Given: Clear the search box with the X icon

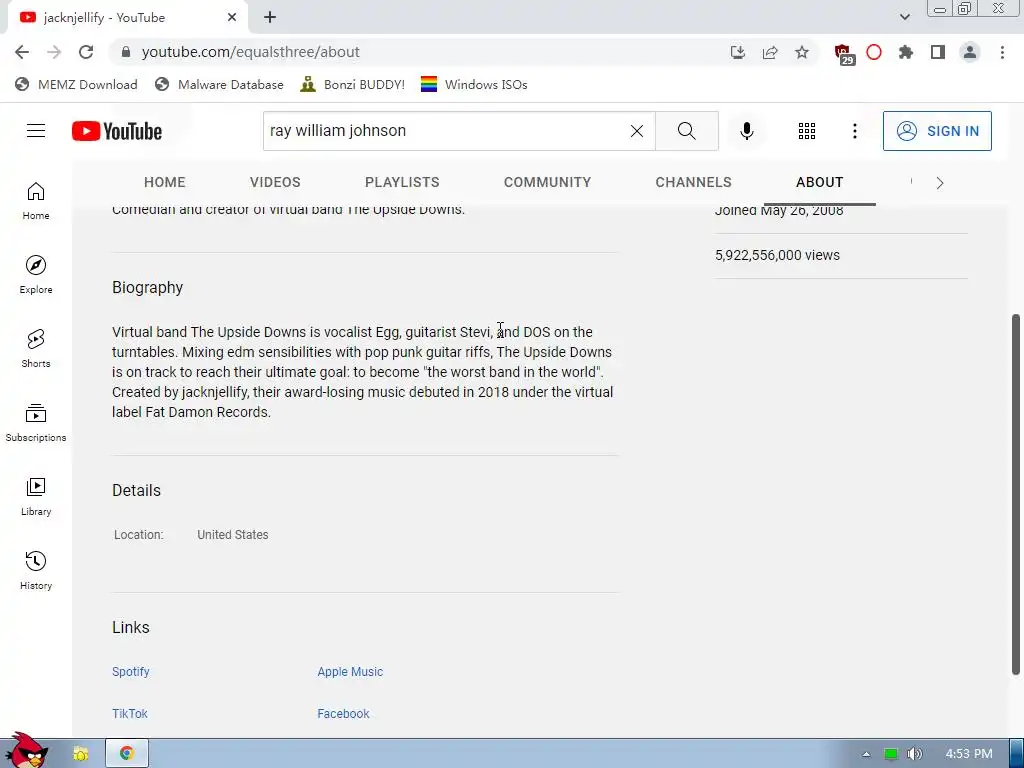Looking at the screenshot, I should 637,131.
